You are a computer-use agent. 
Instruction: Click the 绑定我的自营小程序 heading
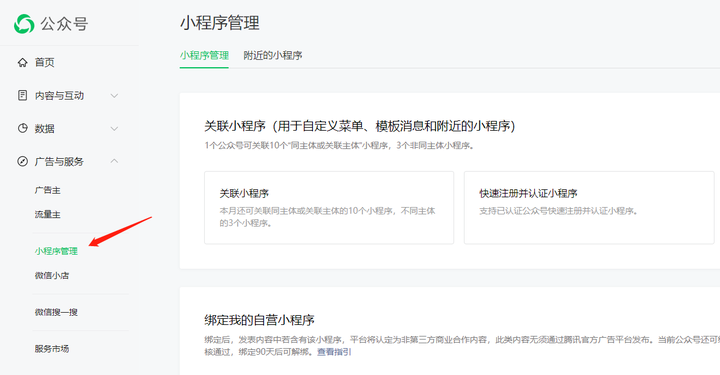pyautogui.click(x=259, y=320)
